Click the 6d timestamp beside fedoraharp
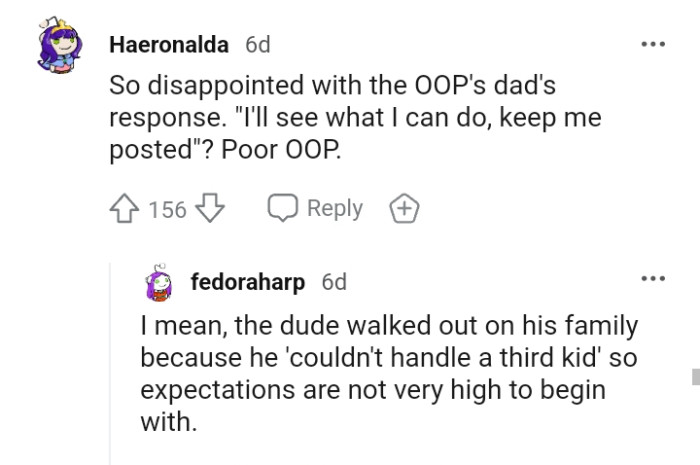700x465 pixels. pos(334,282)
